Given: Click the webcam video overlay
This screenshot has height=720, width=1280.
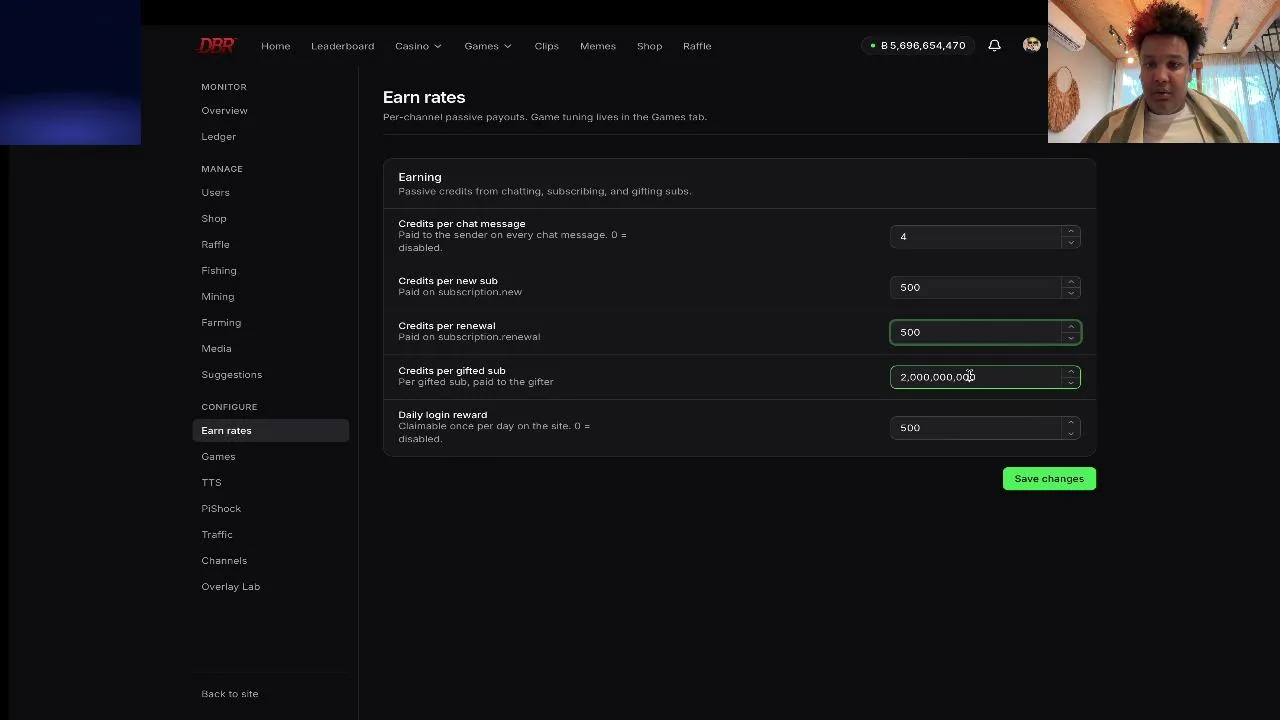Looking at the screenshot, I should [x=1164, y=71].
